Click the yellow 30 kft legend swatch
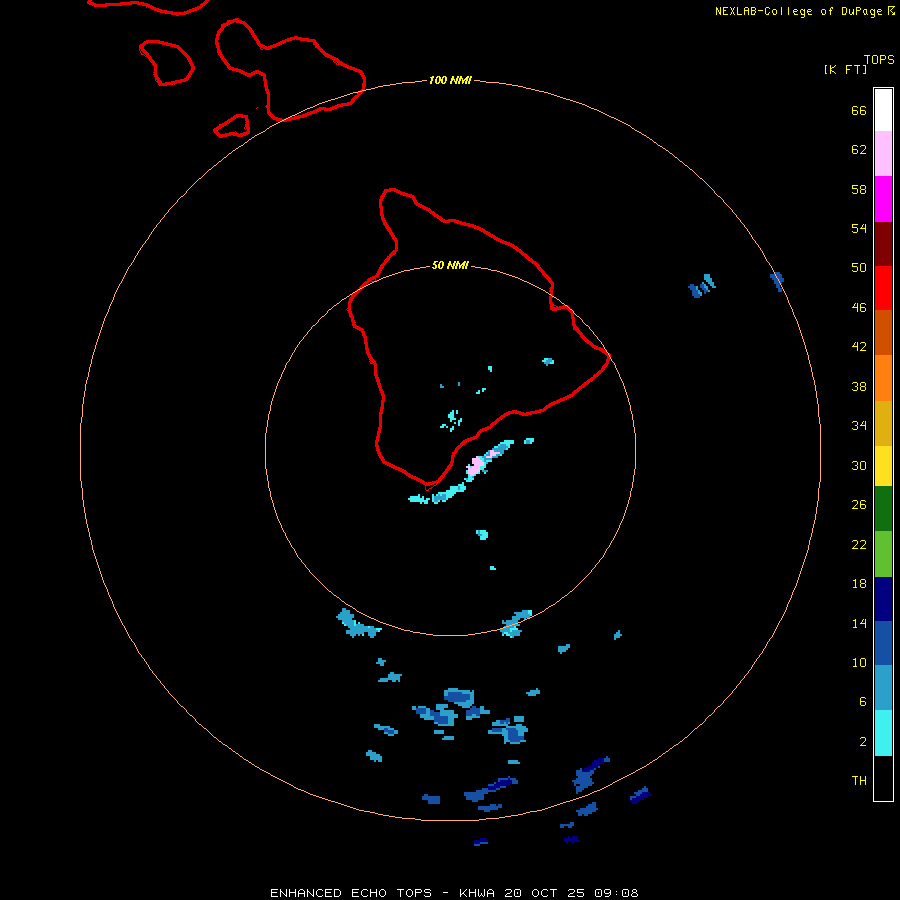Screen dimensions: 900x900 click(883, 466)
